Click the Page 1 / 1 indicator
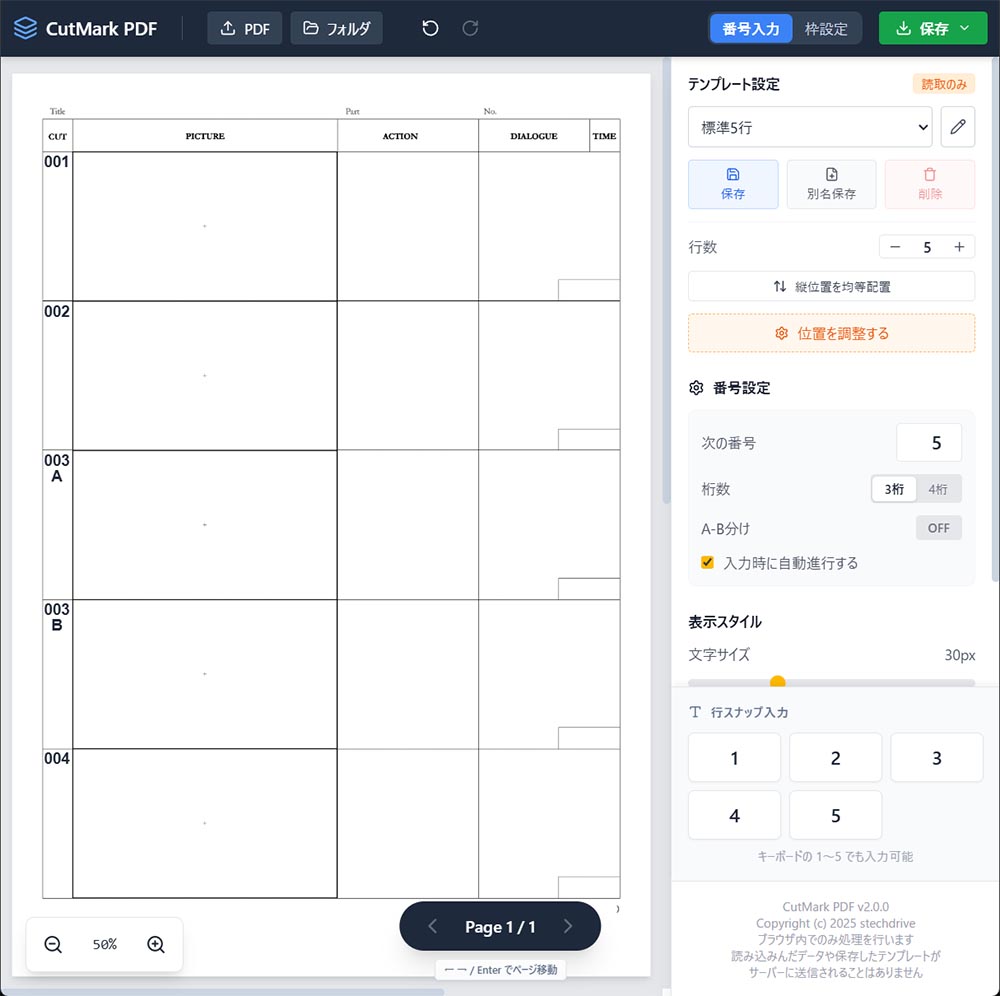 pos(500,926)
